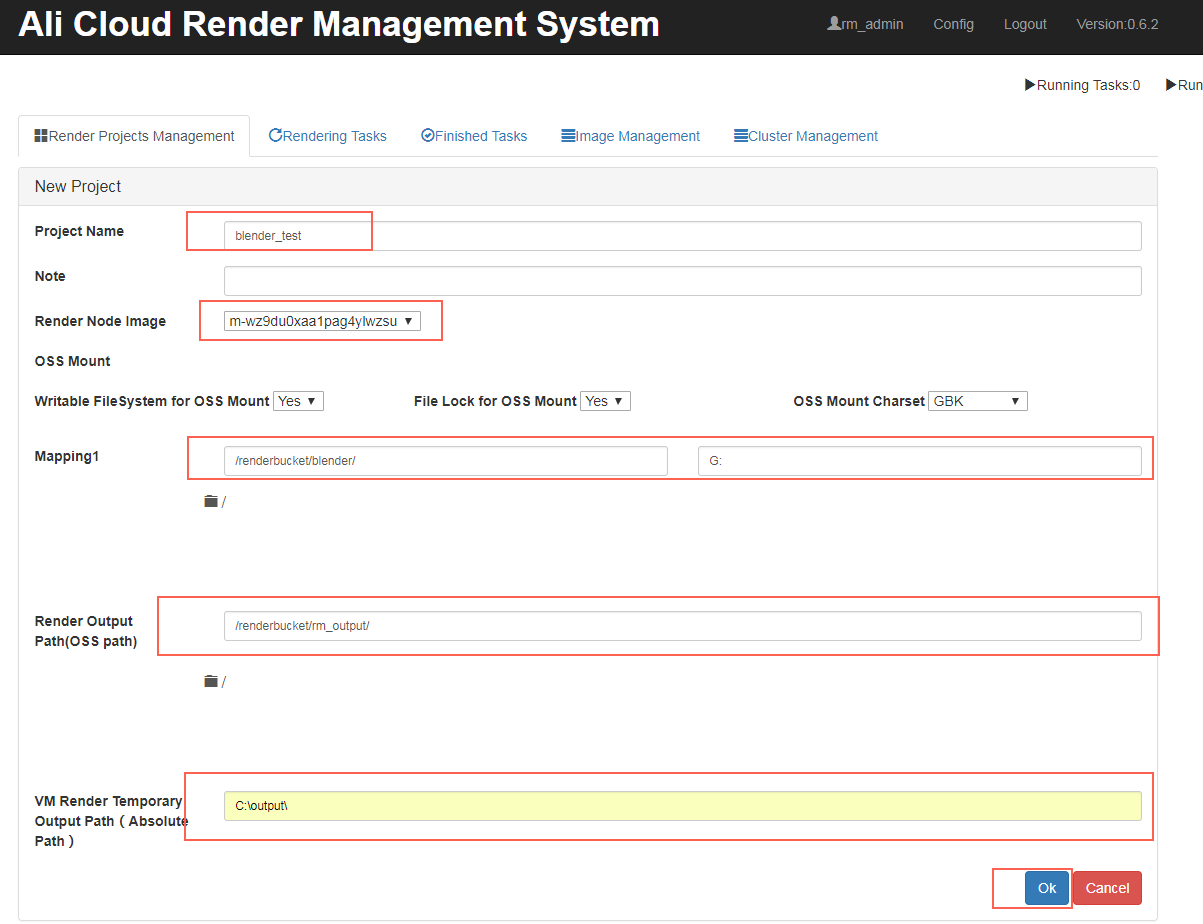
Task: Open the OSS Mount Charset dropdown
Action: 978,401
